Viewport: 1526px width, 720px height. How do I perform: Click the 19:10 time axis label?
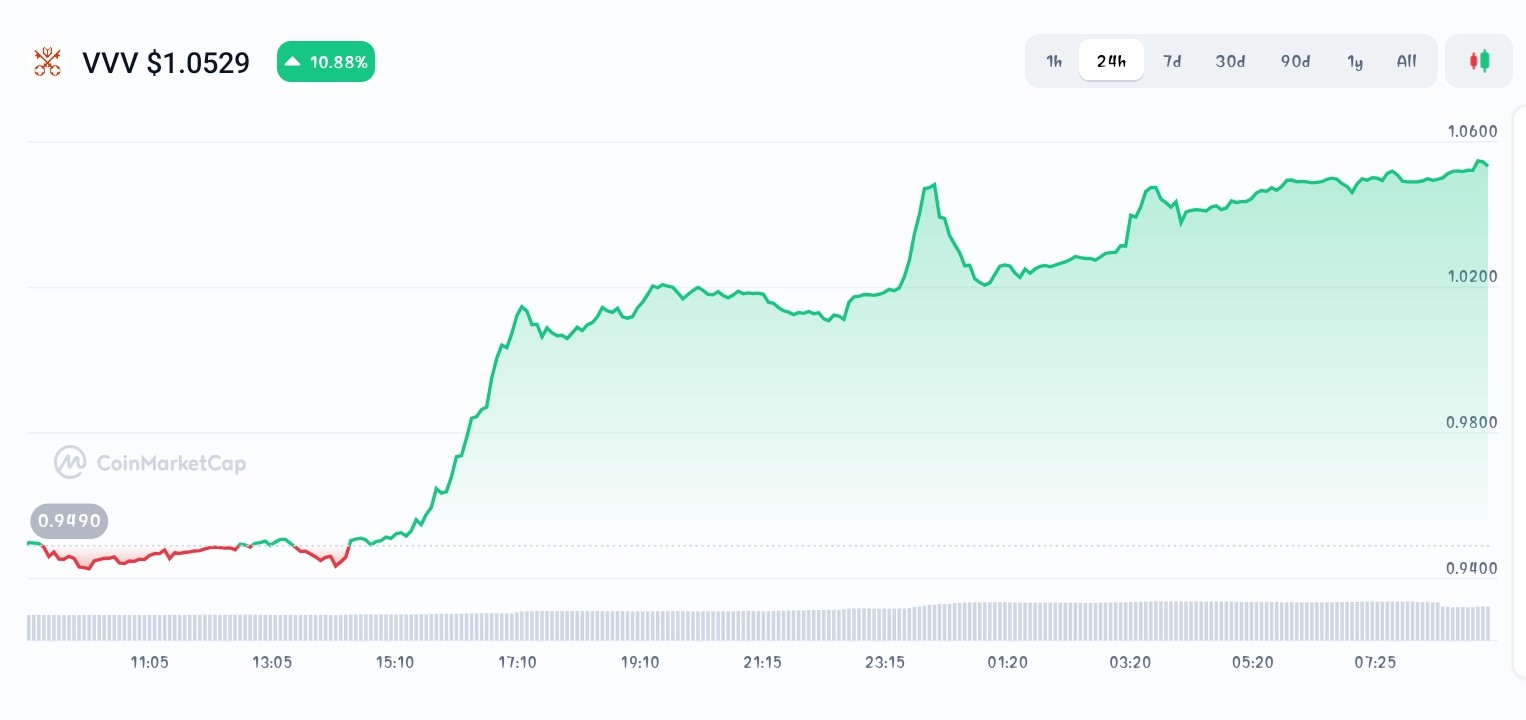(639, 662)
